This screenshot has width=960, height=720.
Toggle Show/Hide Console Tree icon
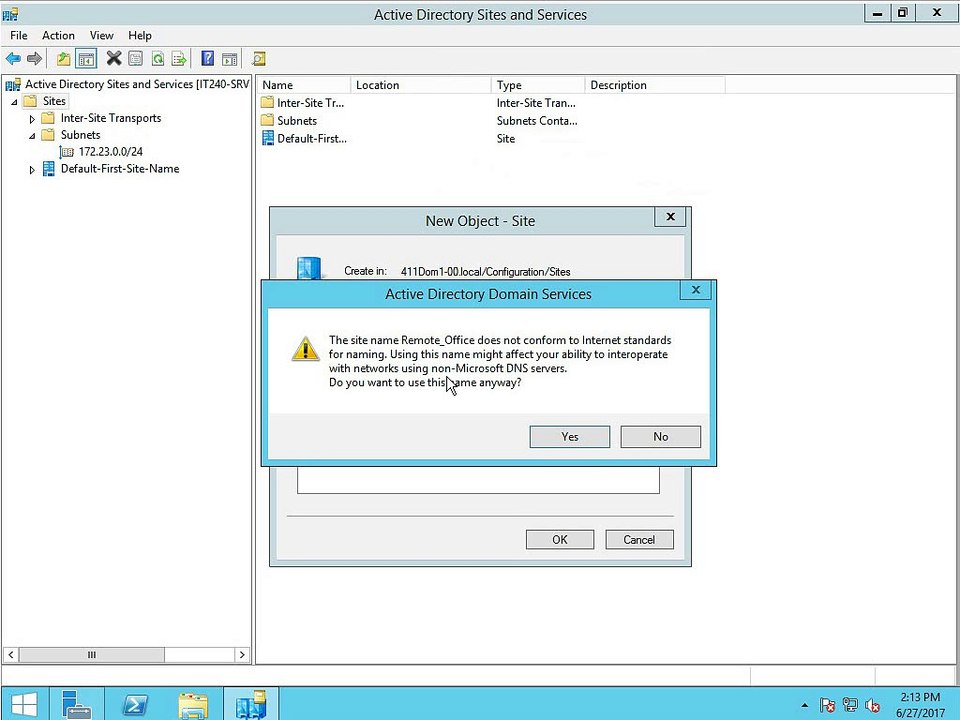pos(86,59)
